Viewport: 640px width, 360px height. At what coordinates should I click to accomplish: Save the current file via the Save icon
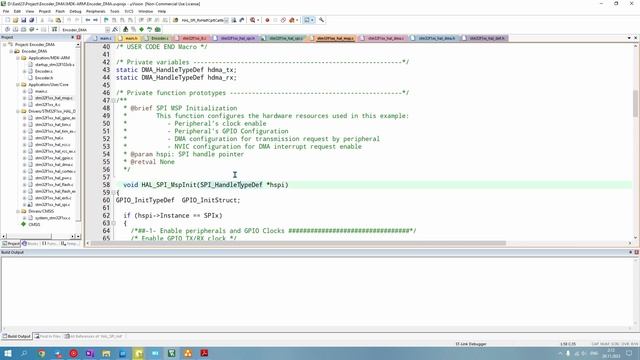(23, 20)
